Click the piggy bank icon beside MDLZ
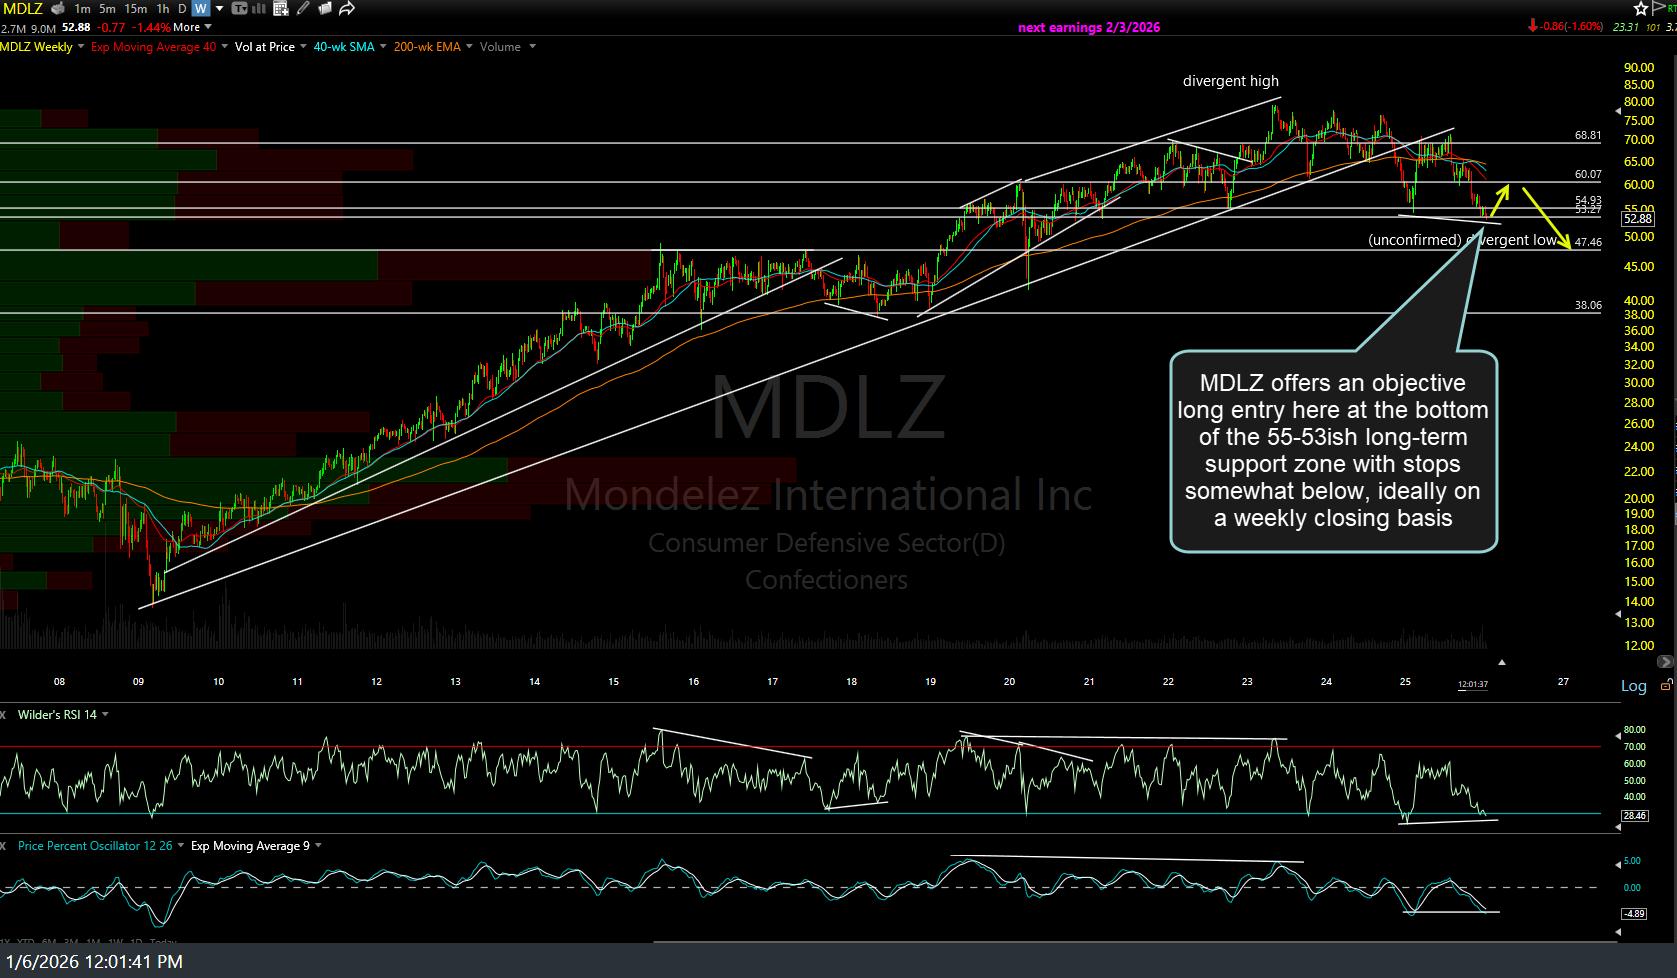 pos(58,9)
